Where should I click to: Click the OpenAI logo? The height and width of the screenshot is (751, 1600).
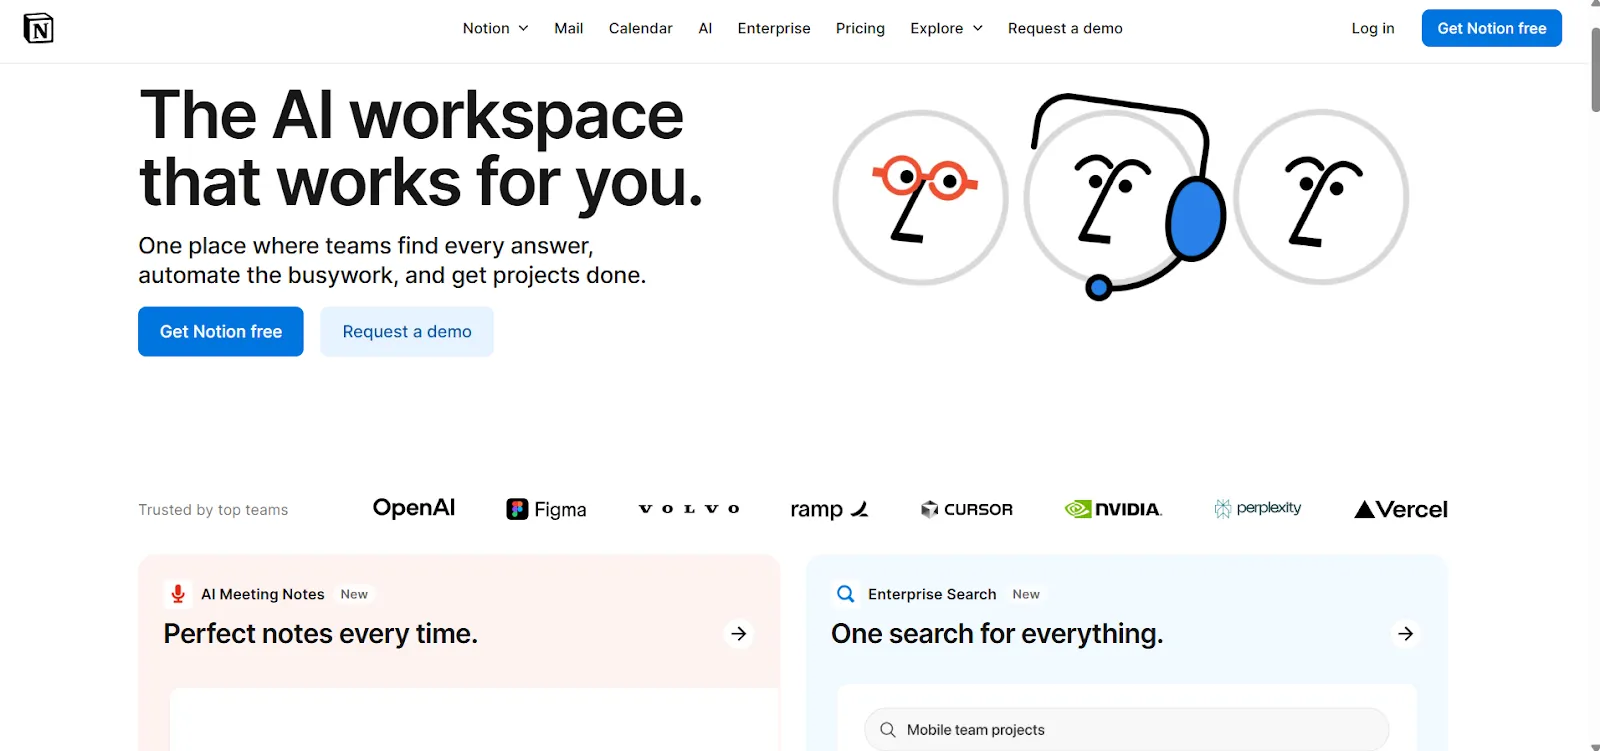pyautogui.click(x=414, y=508)
